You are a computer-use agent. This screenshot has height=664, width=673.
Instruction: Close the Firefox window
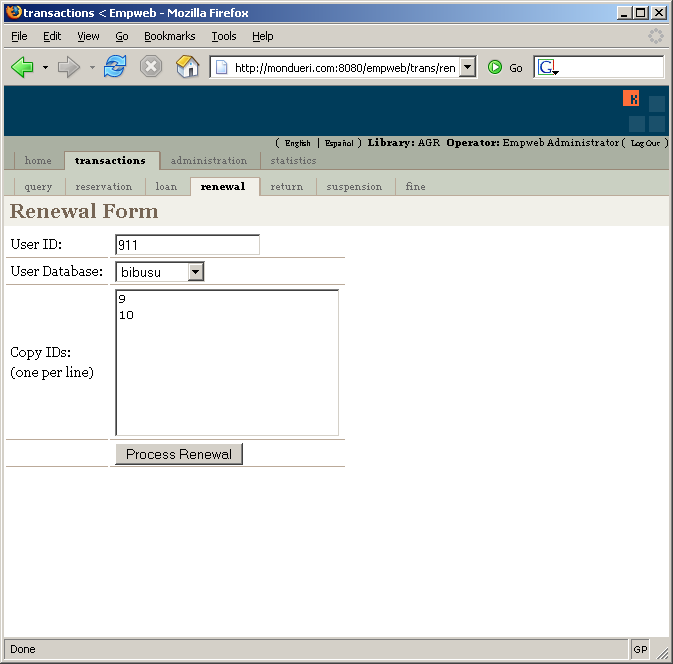(x=658, y=13)
